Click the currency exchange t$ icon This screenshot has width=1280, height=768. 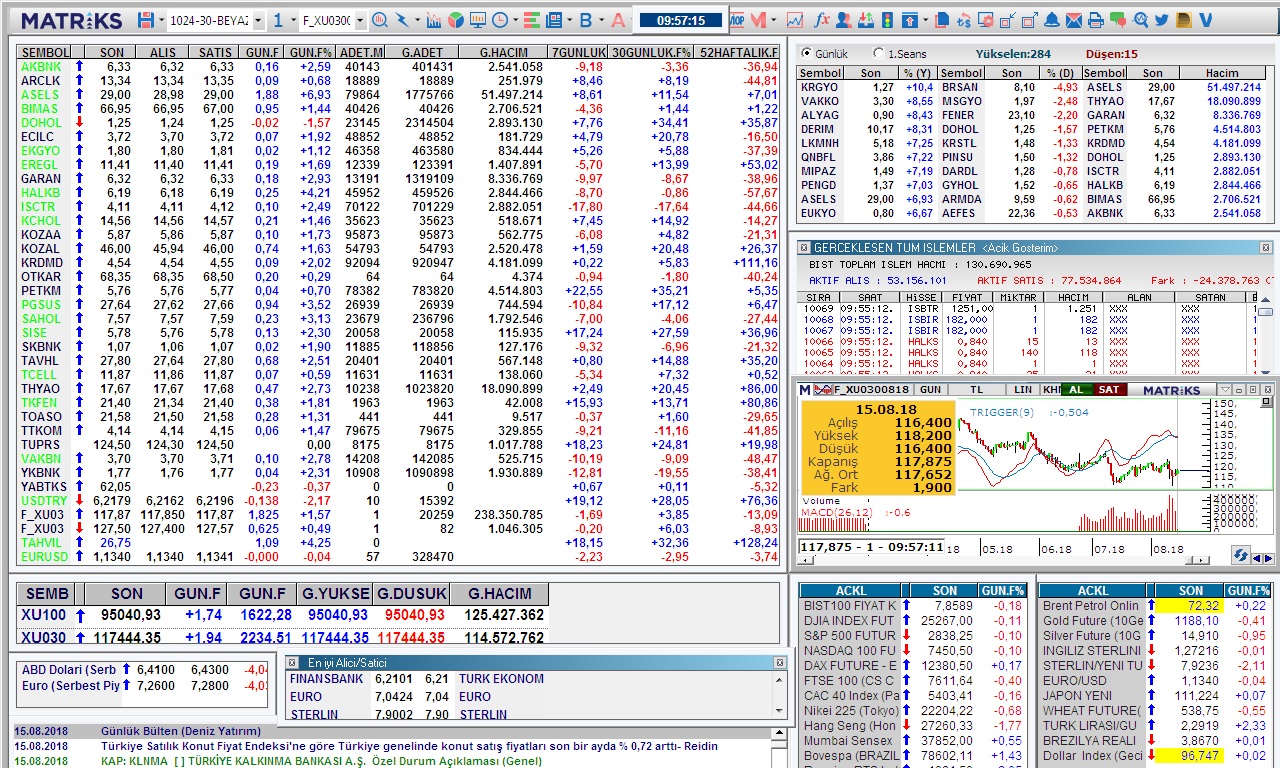pos(964,20)
